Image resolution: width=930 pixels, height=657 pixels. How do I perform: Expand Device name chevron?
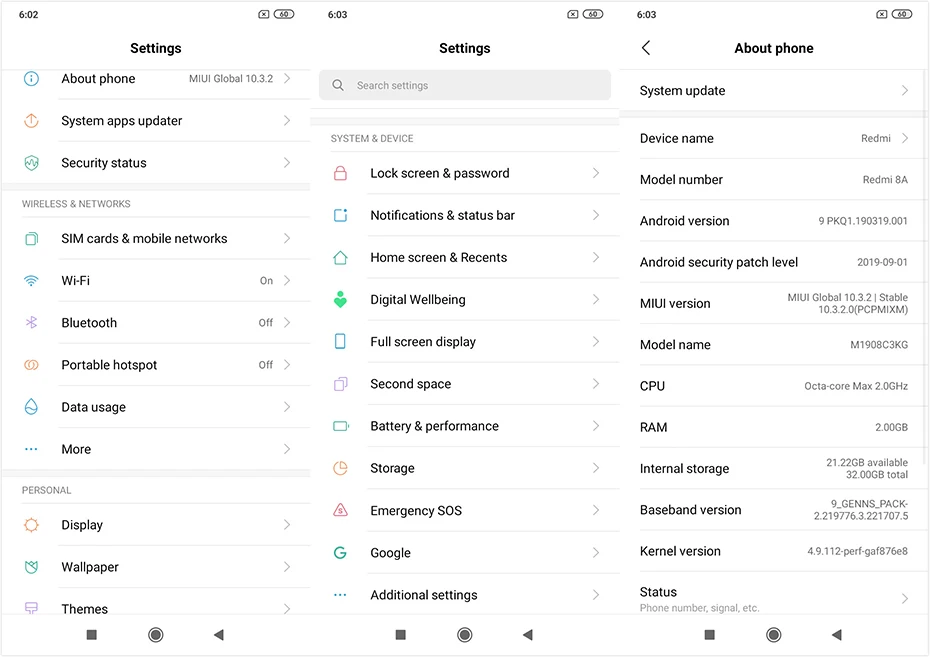coord(905,138)
